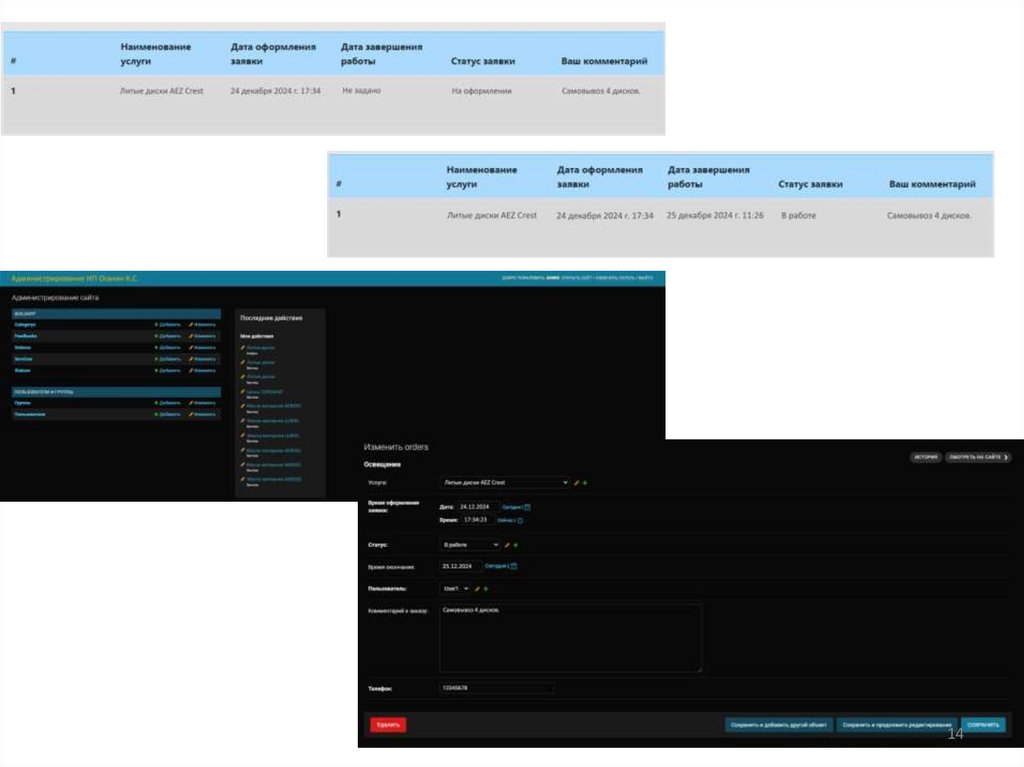Viewport: 1024px width, 767px height.
Task: Click Добавить in the Servicess row
Action: pyautogui.click(x=168, y=359)
